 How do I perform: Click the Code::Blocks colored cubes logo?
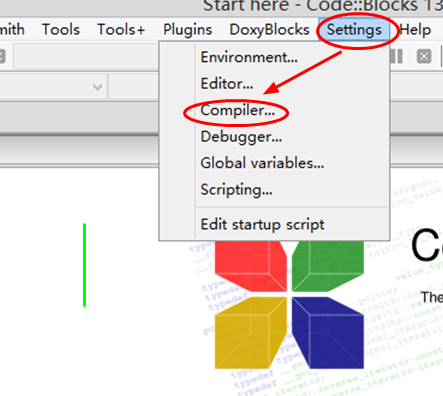pos(289,304)
